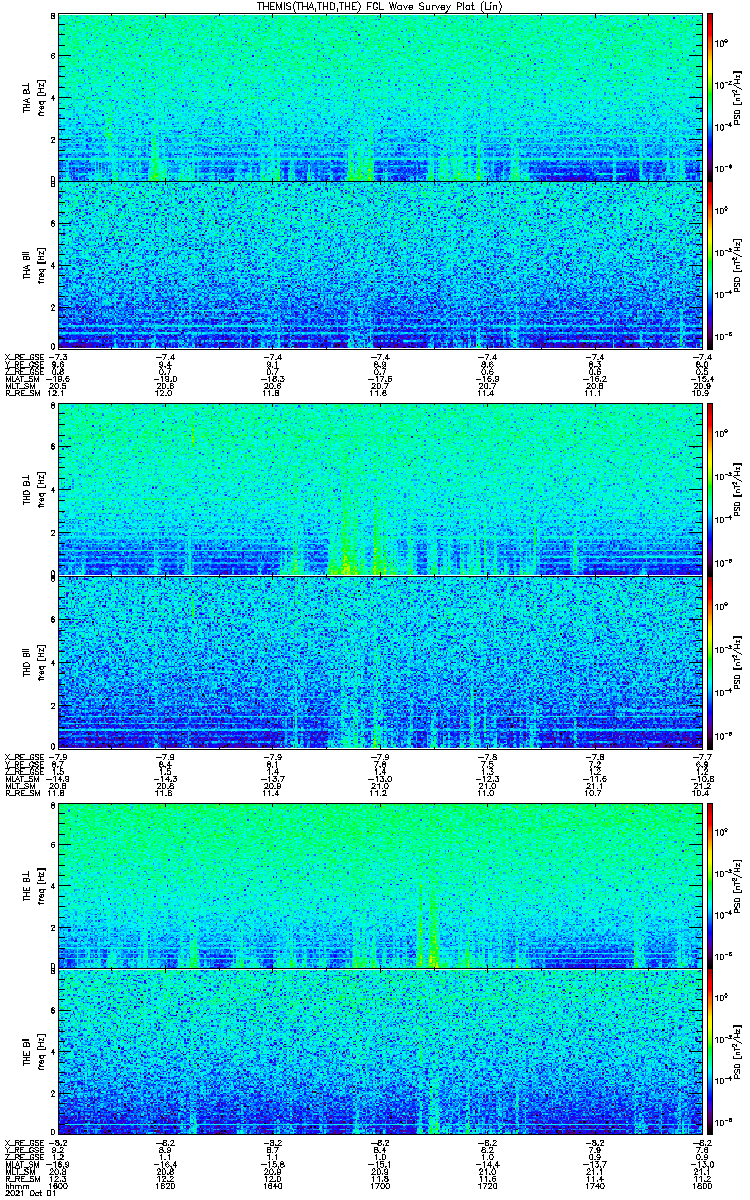Click the X_RE_GSE row label under THD panels
Screen dimensions: 750x1200
pyautogui.click(x=23, y=756)
